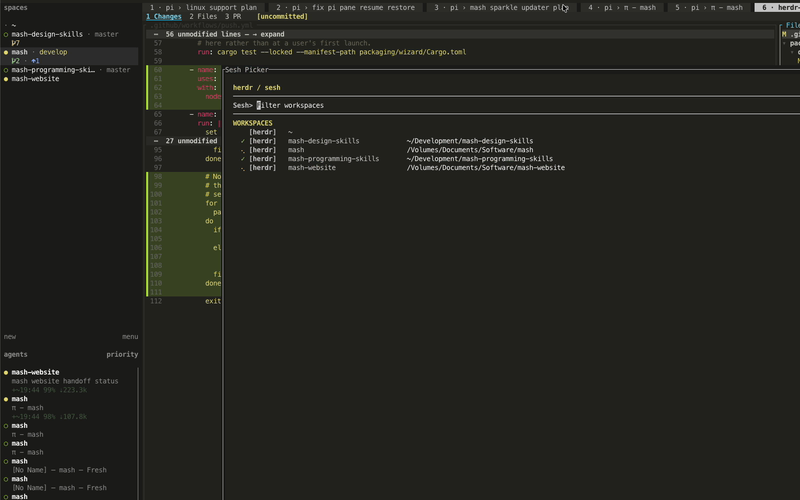Screen dimensions: 800x500
Task: Switch to tab 2 fix pi pane resume restore
Action: 345,7
